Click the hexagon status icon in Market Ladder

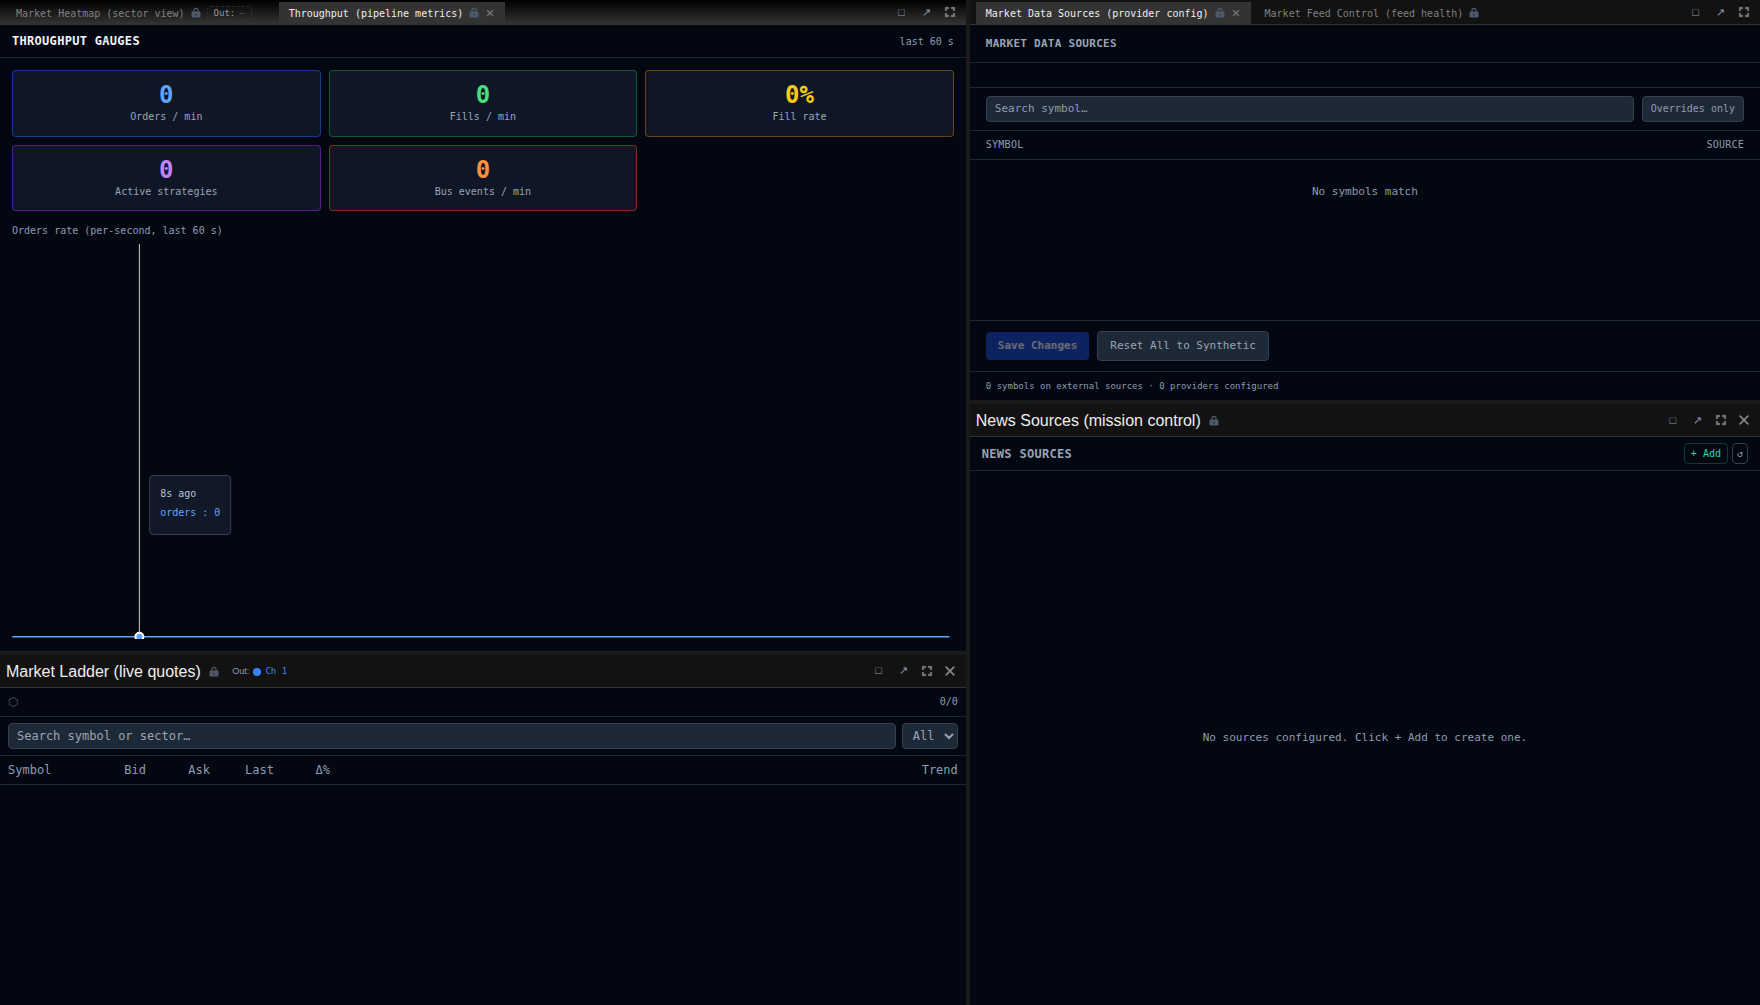(x=13, y=702)
